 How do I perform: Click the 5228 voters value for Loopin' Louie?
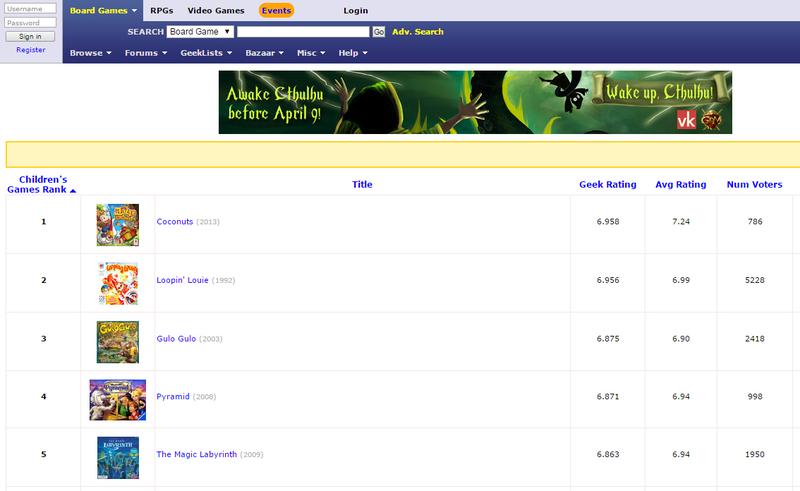(755, 280)
